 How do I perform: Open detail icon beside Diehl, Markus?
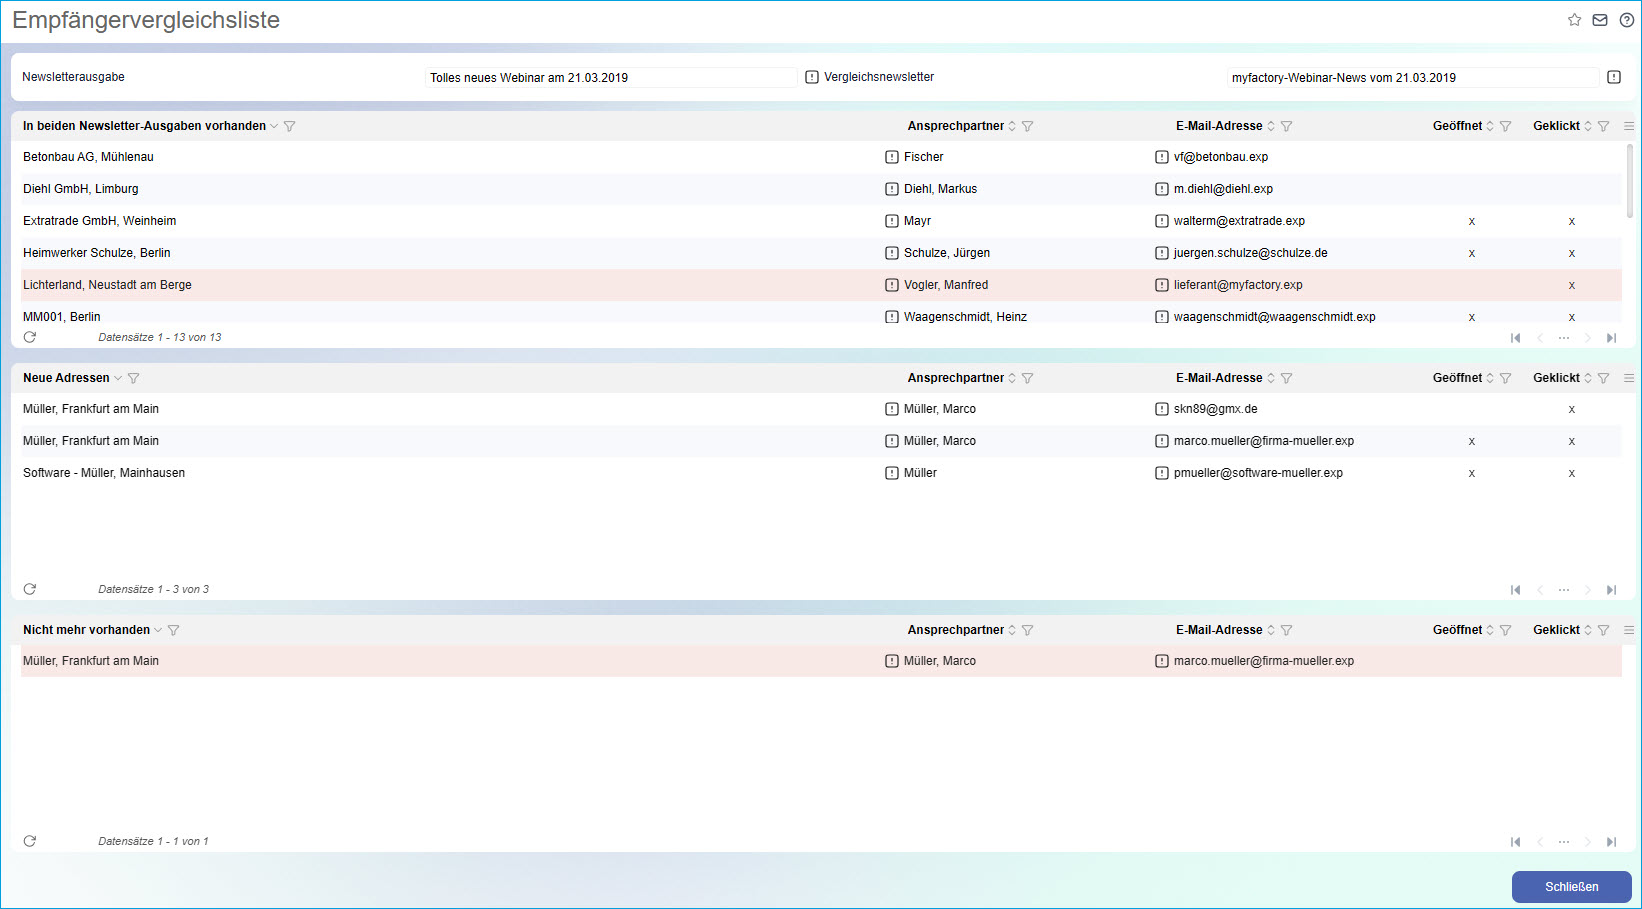point(892,189)
